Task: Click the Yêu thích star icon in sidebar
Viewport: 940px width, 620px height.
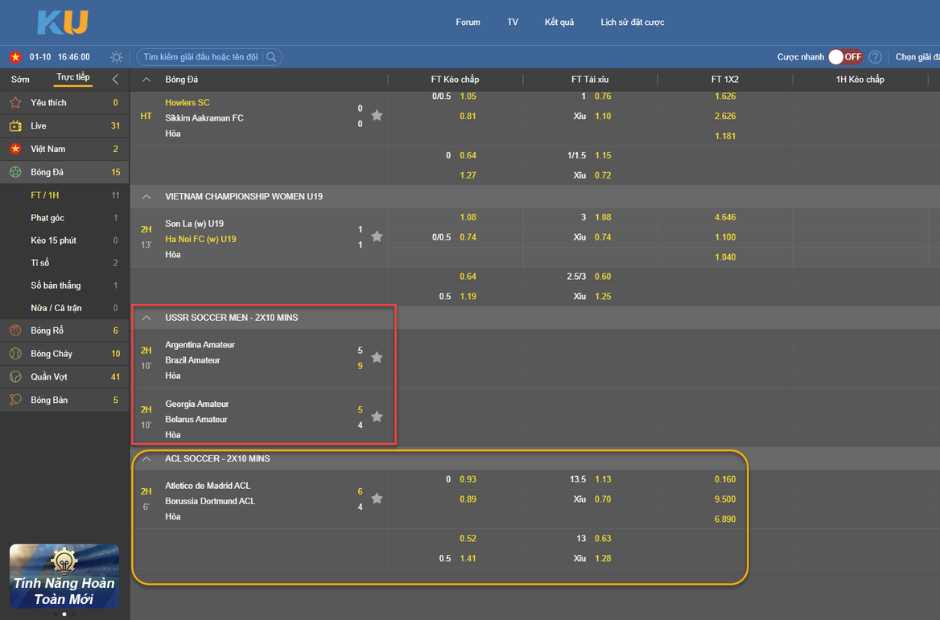Action: [16, 103]
